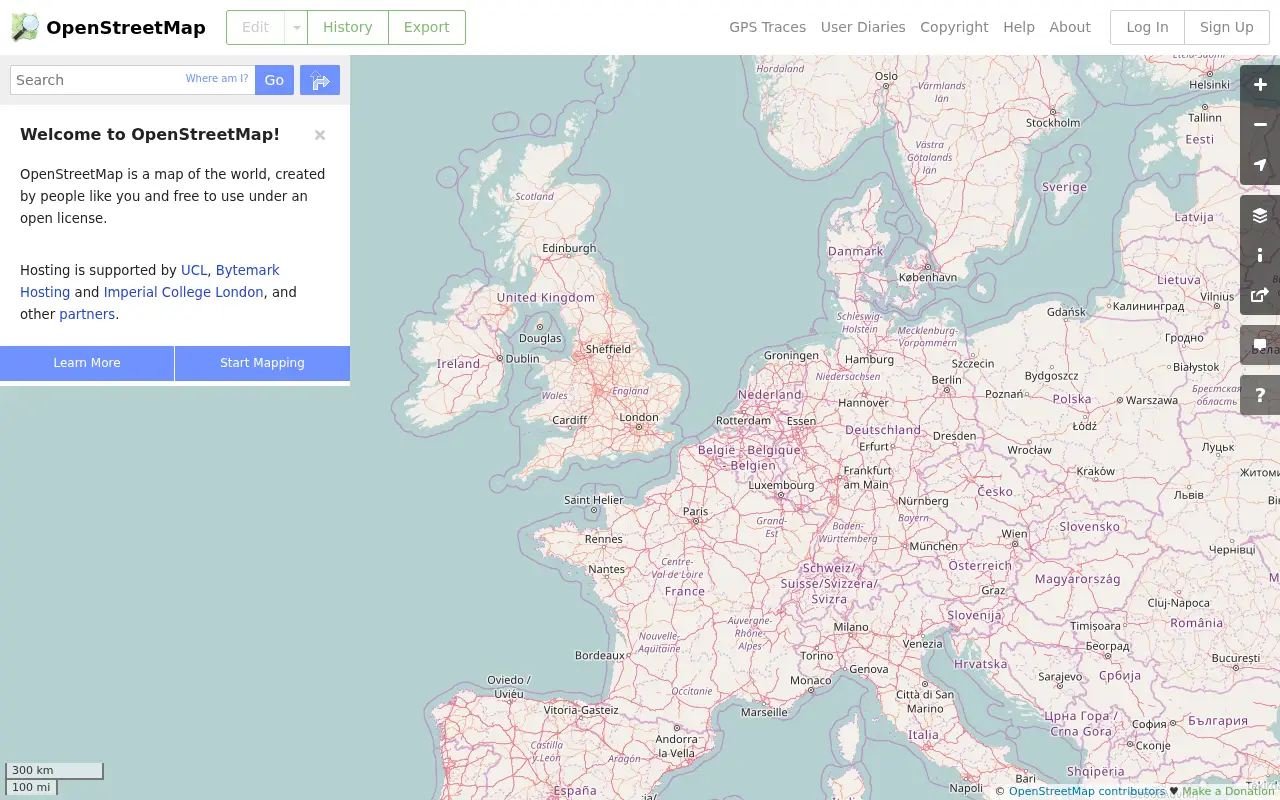Open the Map Key info icon

[x=1260, y=255]
